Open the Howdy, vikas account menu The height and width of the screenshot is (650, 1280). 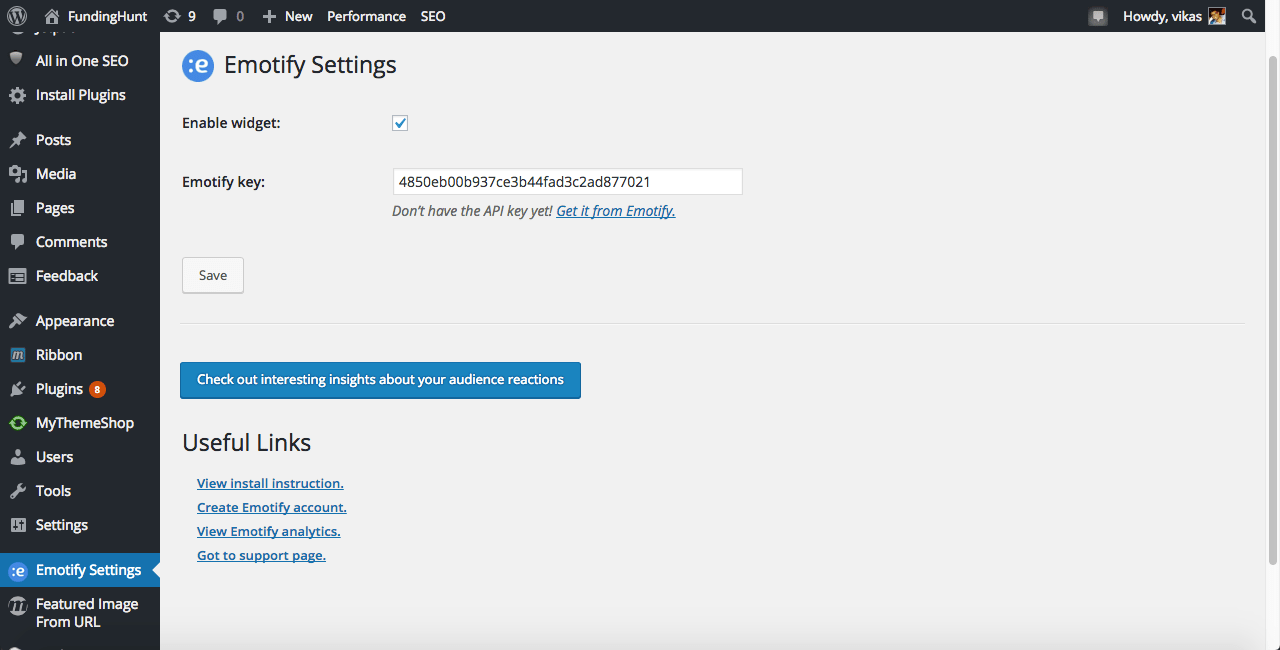(1174, 16)
